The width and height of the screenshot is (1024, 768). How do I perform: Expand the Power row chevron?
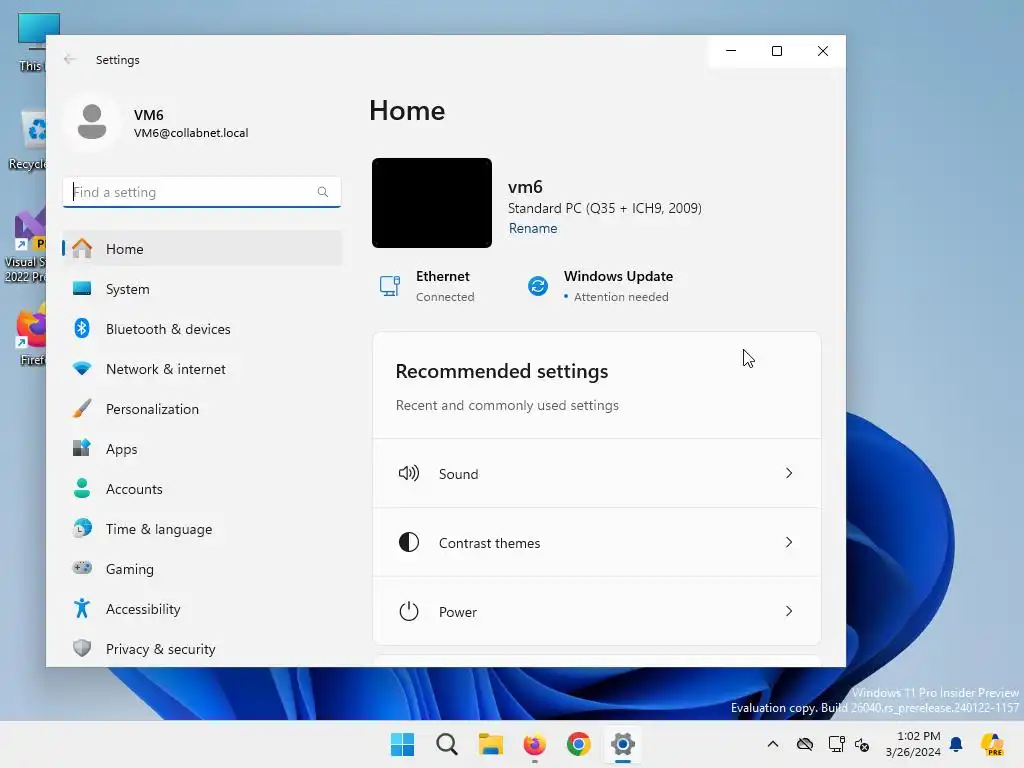[789, 611]
